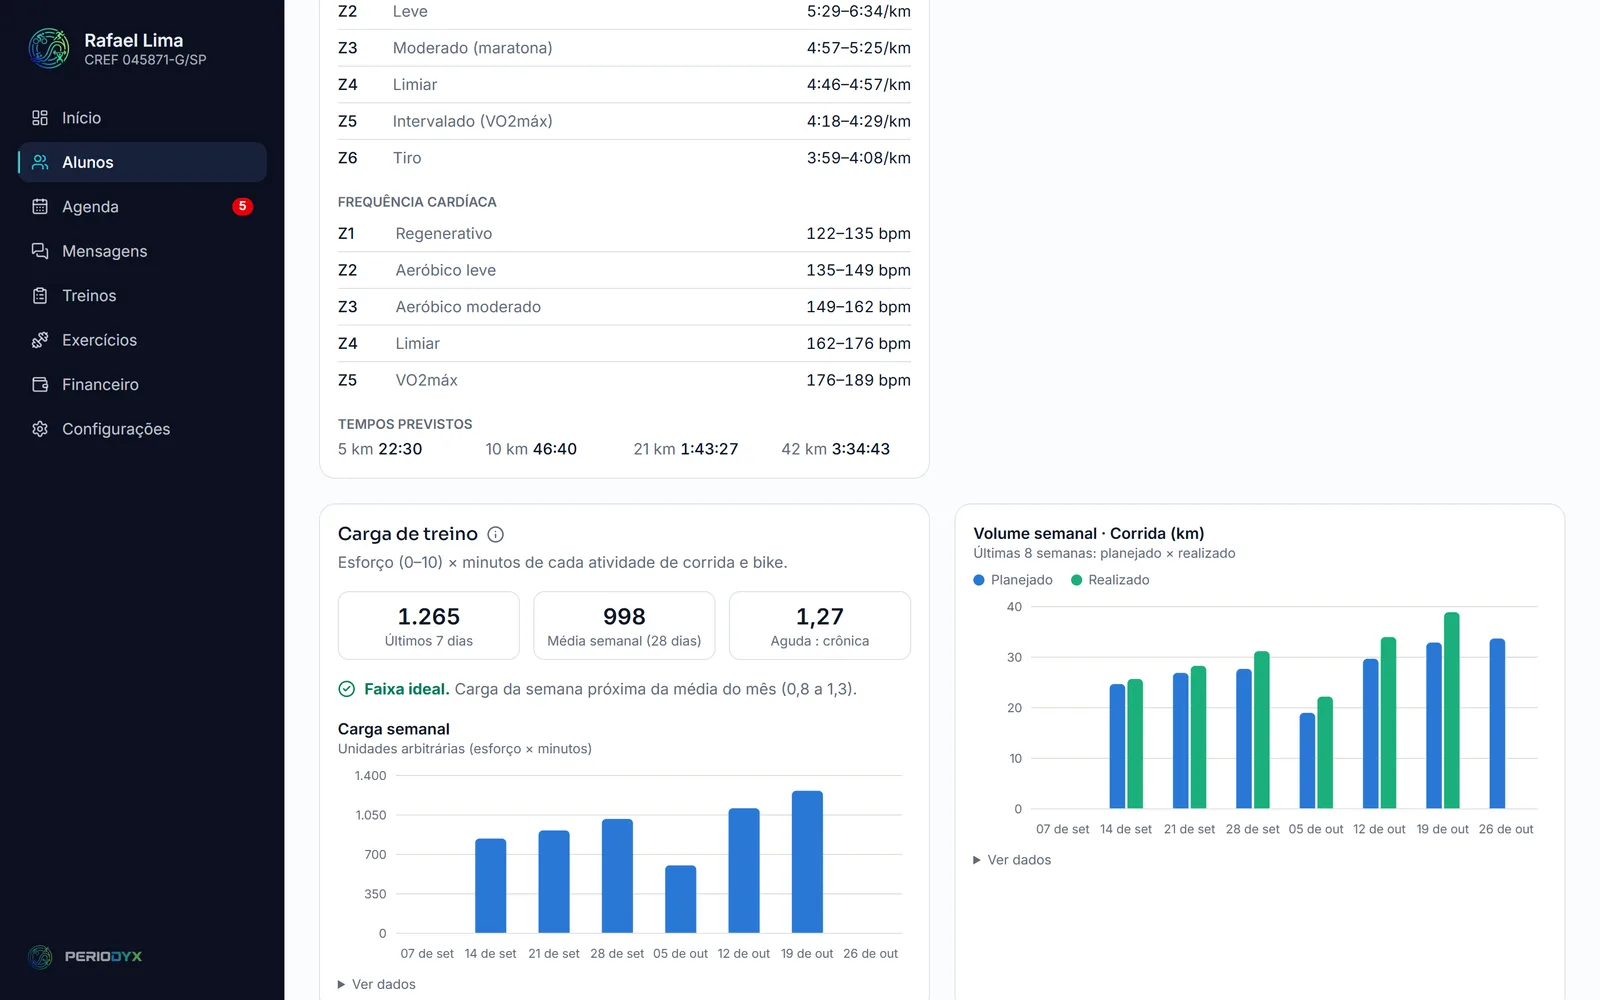Open the Mensagens chat icon
This screenshot has height=1000, width=1600.
point(40,251)
